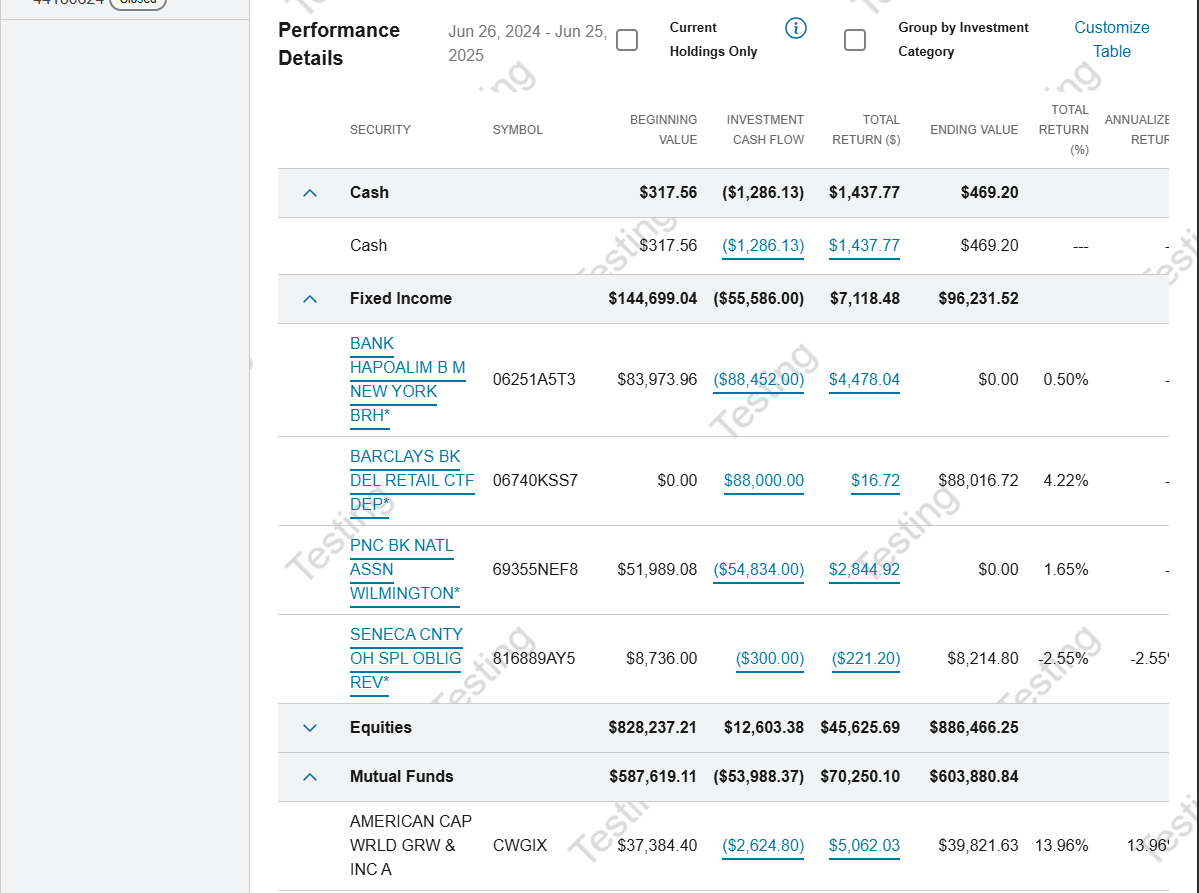Click Cash investment cash flow ($1,286.13)
The image size is (1199, 893).
[x=763, y=246]
